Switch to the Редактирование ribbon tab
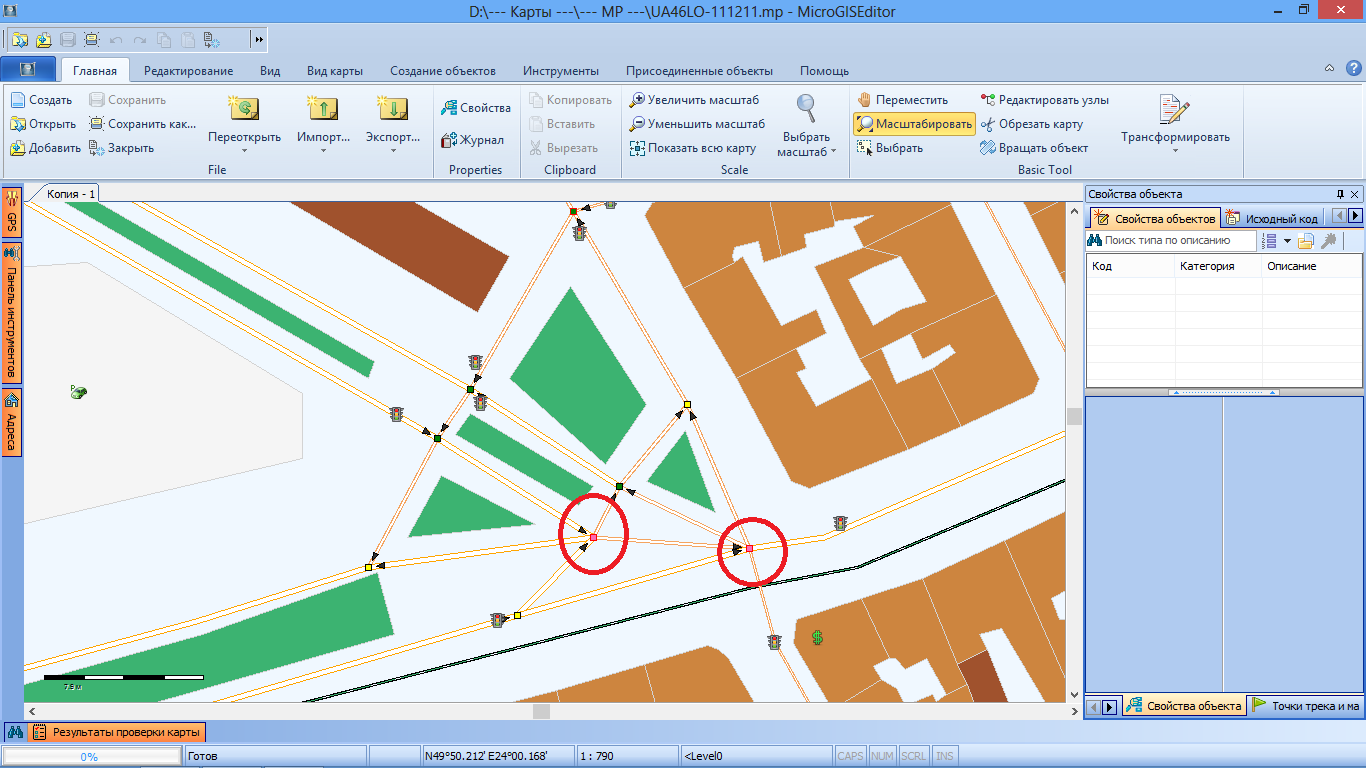 [188, 71]
